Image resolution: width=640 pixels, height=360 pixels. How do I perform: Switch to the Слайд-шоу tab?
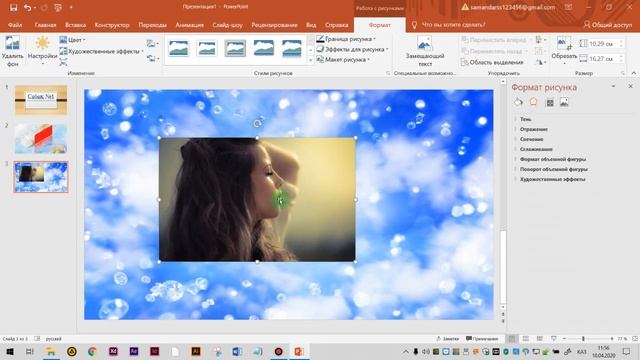tap(227, 25)
